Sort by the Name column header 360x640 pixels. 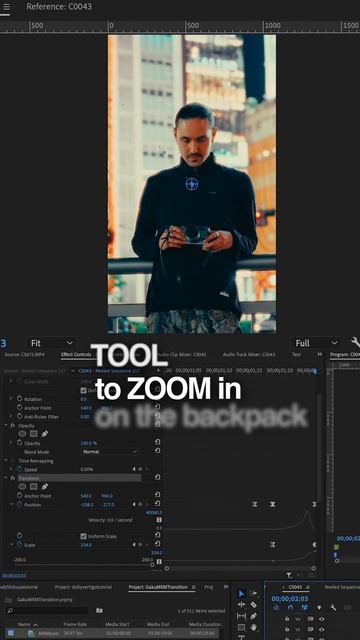[x=24, y=624]
